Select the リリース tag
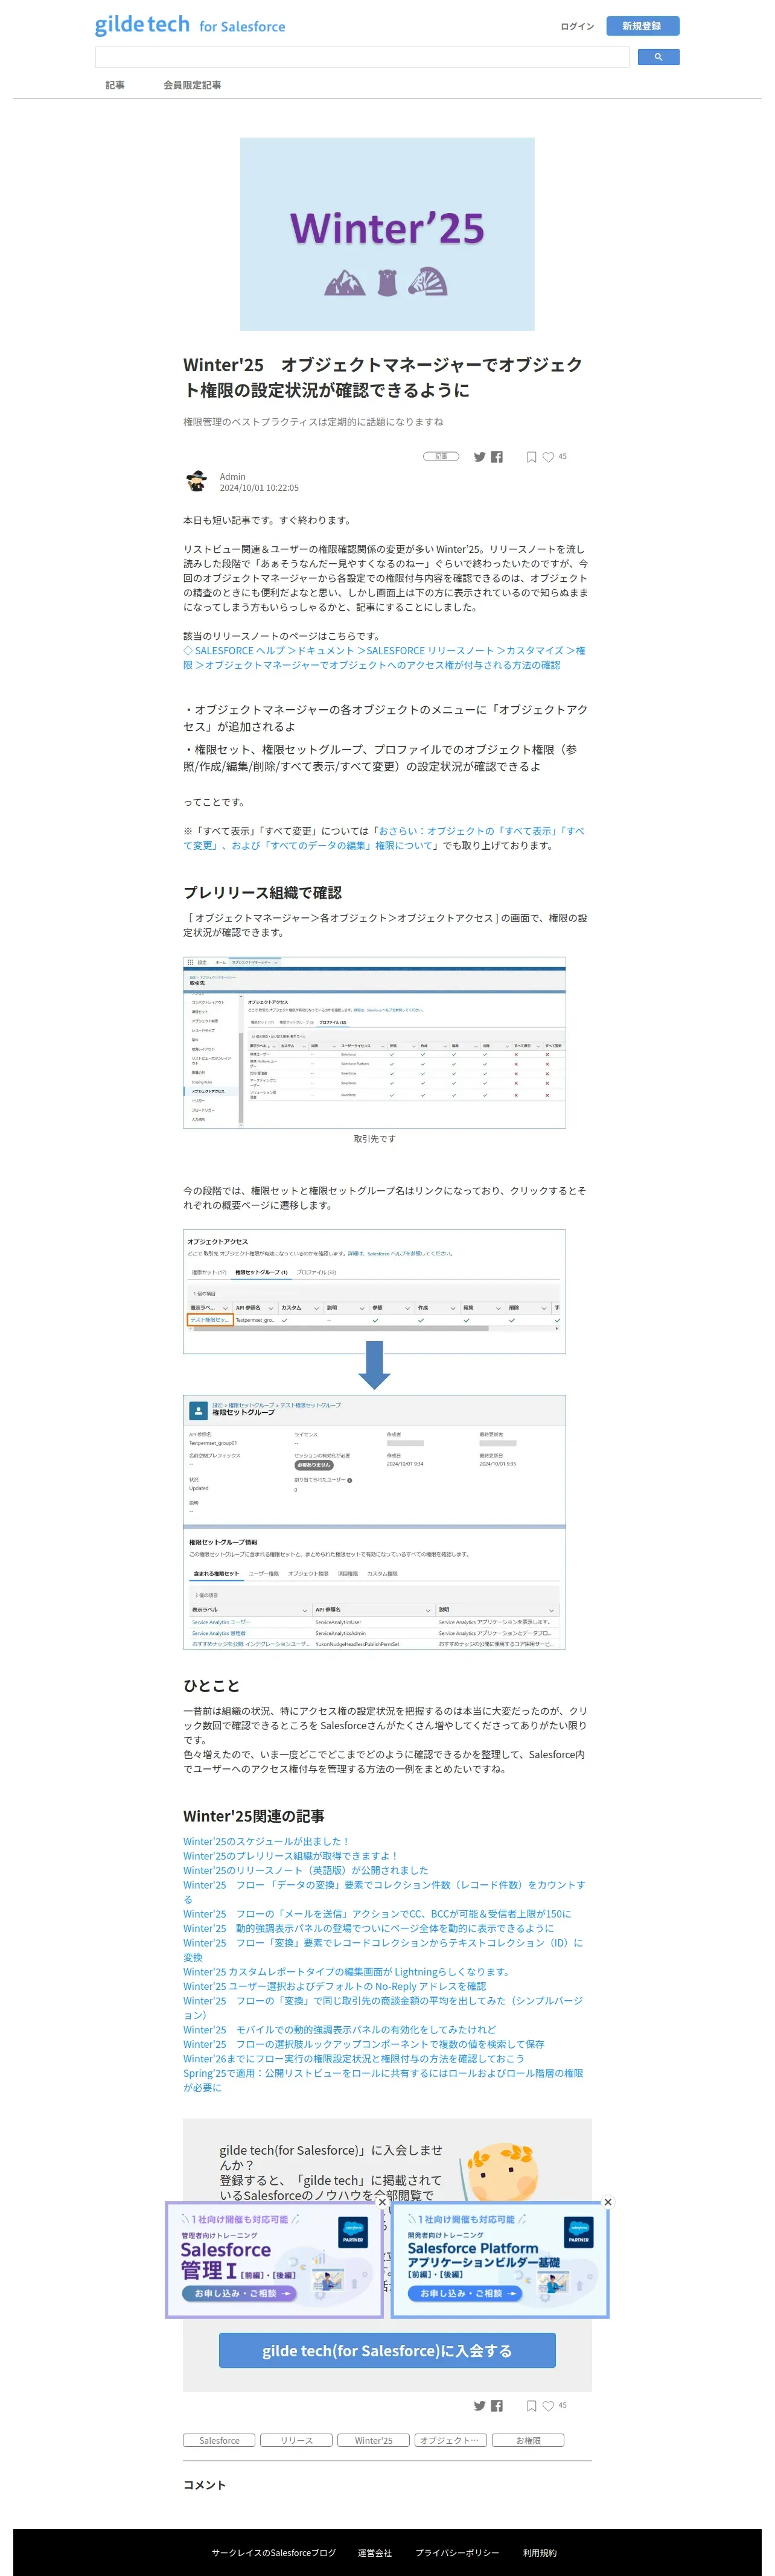 (296, 2440)
